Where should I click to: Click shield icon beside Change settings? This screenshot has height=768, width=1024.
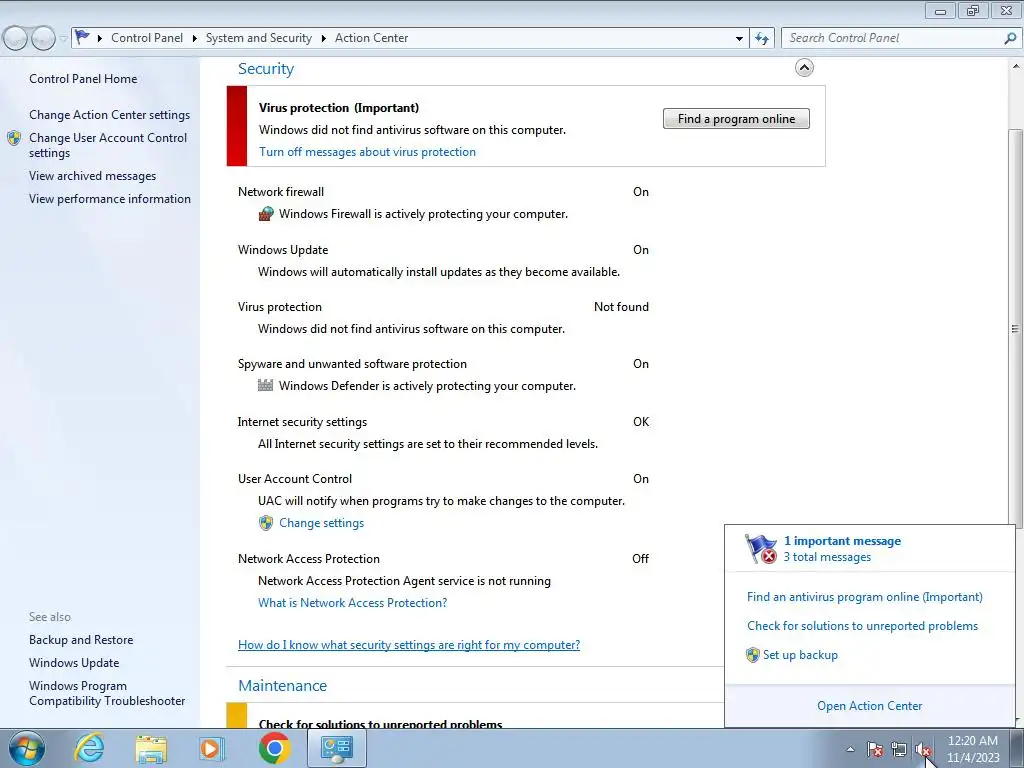point(266,522)
